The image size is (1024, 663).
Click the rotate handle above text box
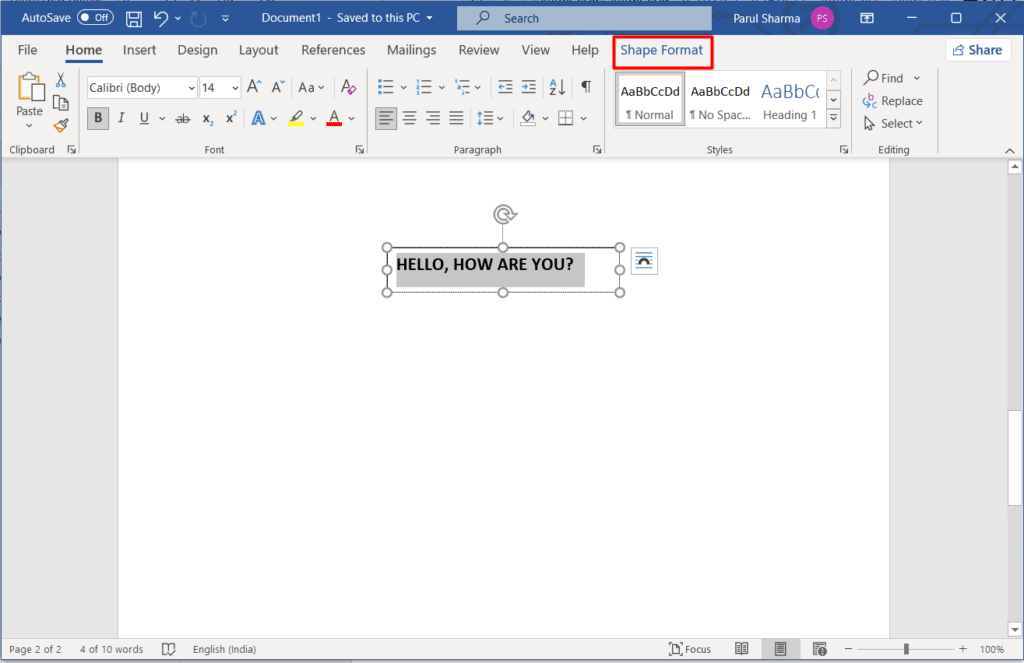point(504,214)
